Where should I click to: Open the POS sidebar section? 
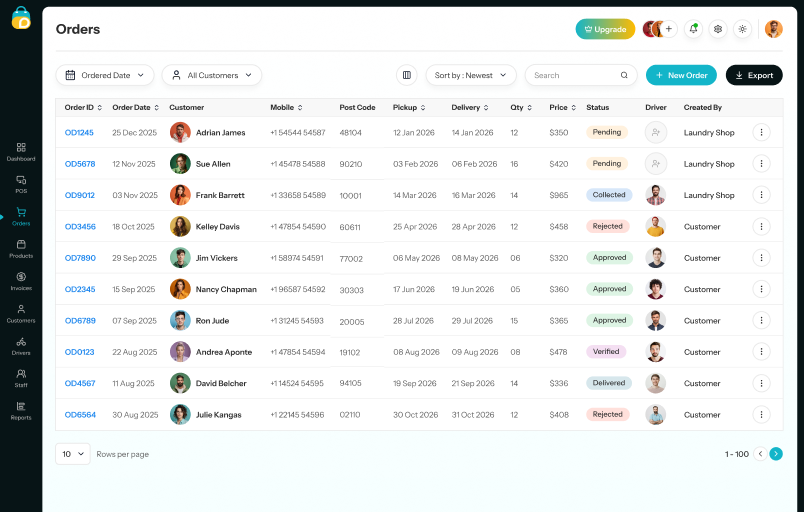click(x=21, y=184)
